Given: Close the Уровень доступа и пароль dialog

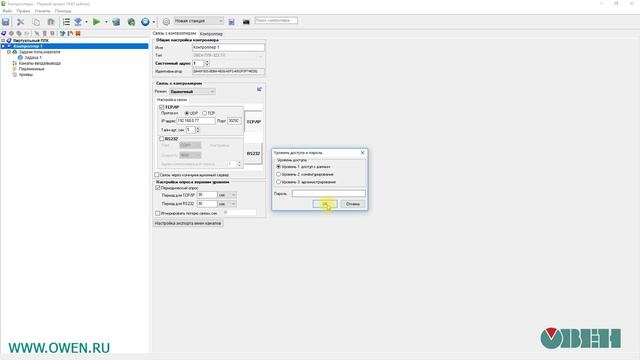Looking at the screenshot, I should click(x=362, y=153).
